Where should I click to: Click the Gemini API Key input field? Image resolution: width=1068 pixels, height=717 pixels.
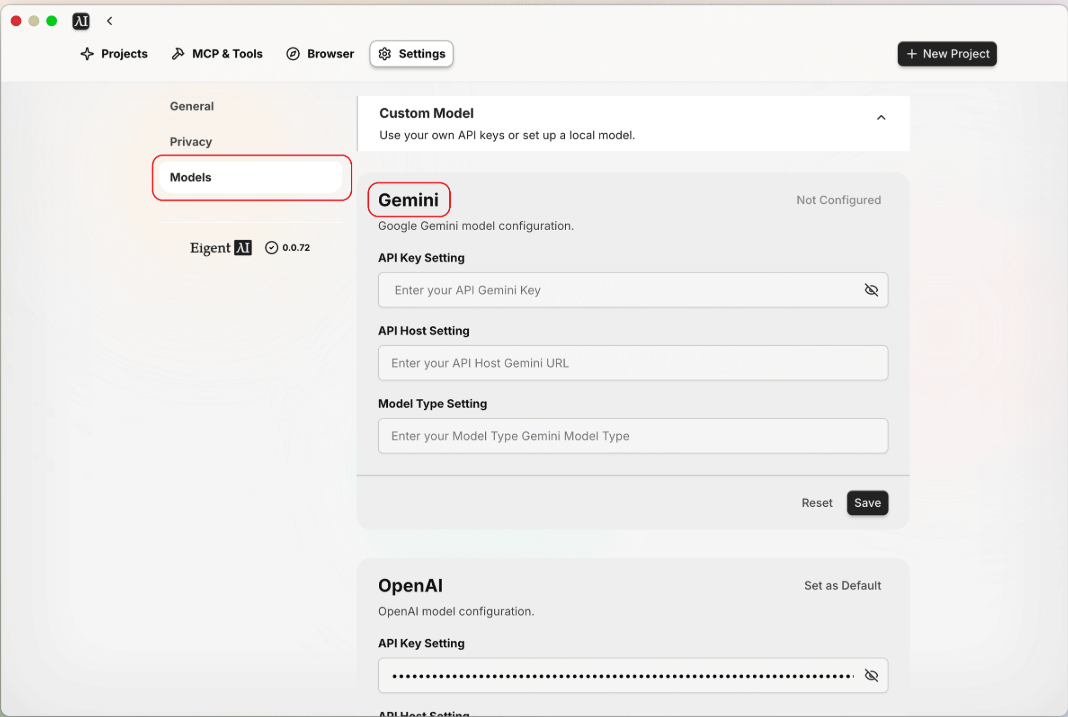pyautogui.click(x=620, y=290)
